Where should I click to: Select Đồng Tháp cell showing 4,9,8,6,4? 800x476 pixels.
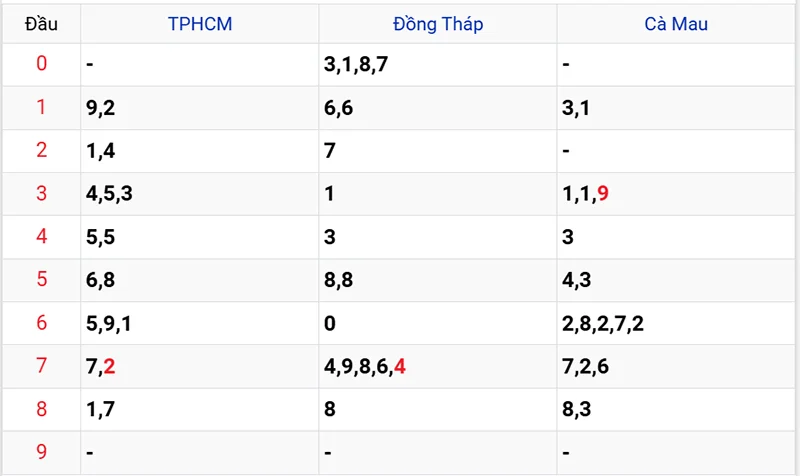pos(365,366)
